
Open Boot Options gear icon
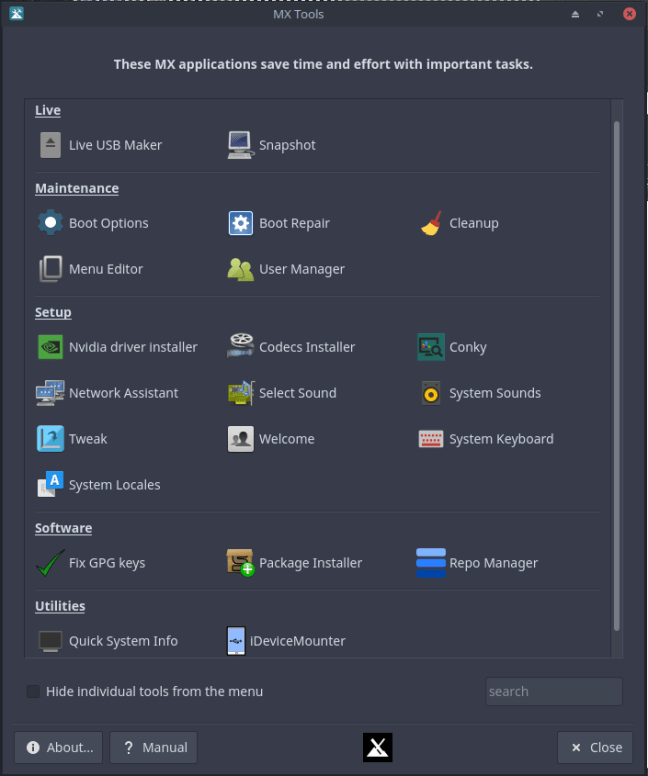[50, 223]
